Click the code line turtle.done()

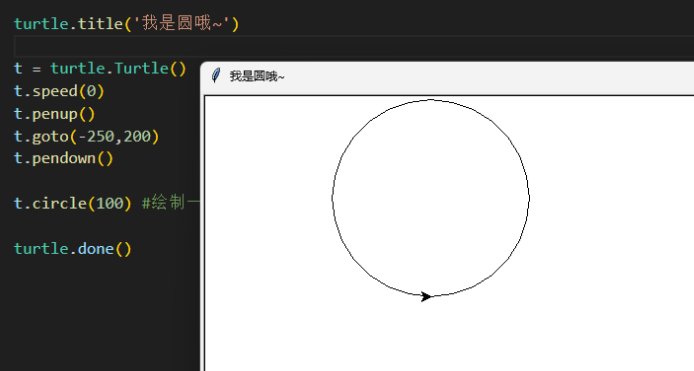pos(73,248)
